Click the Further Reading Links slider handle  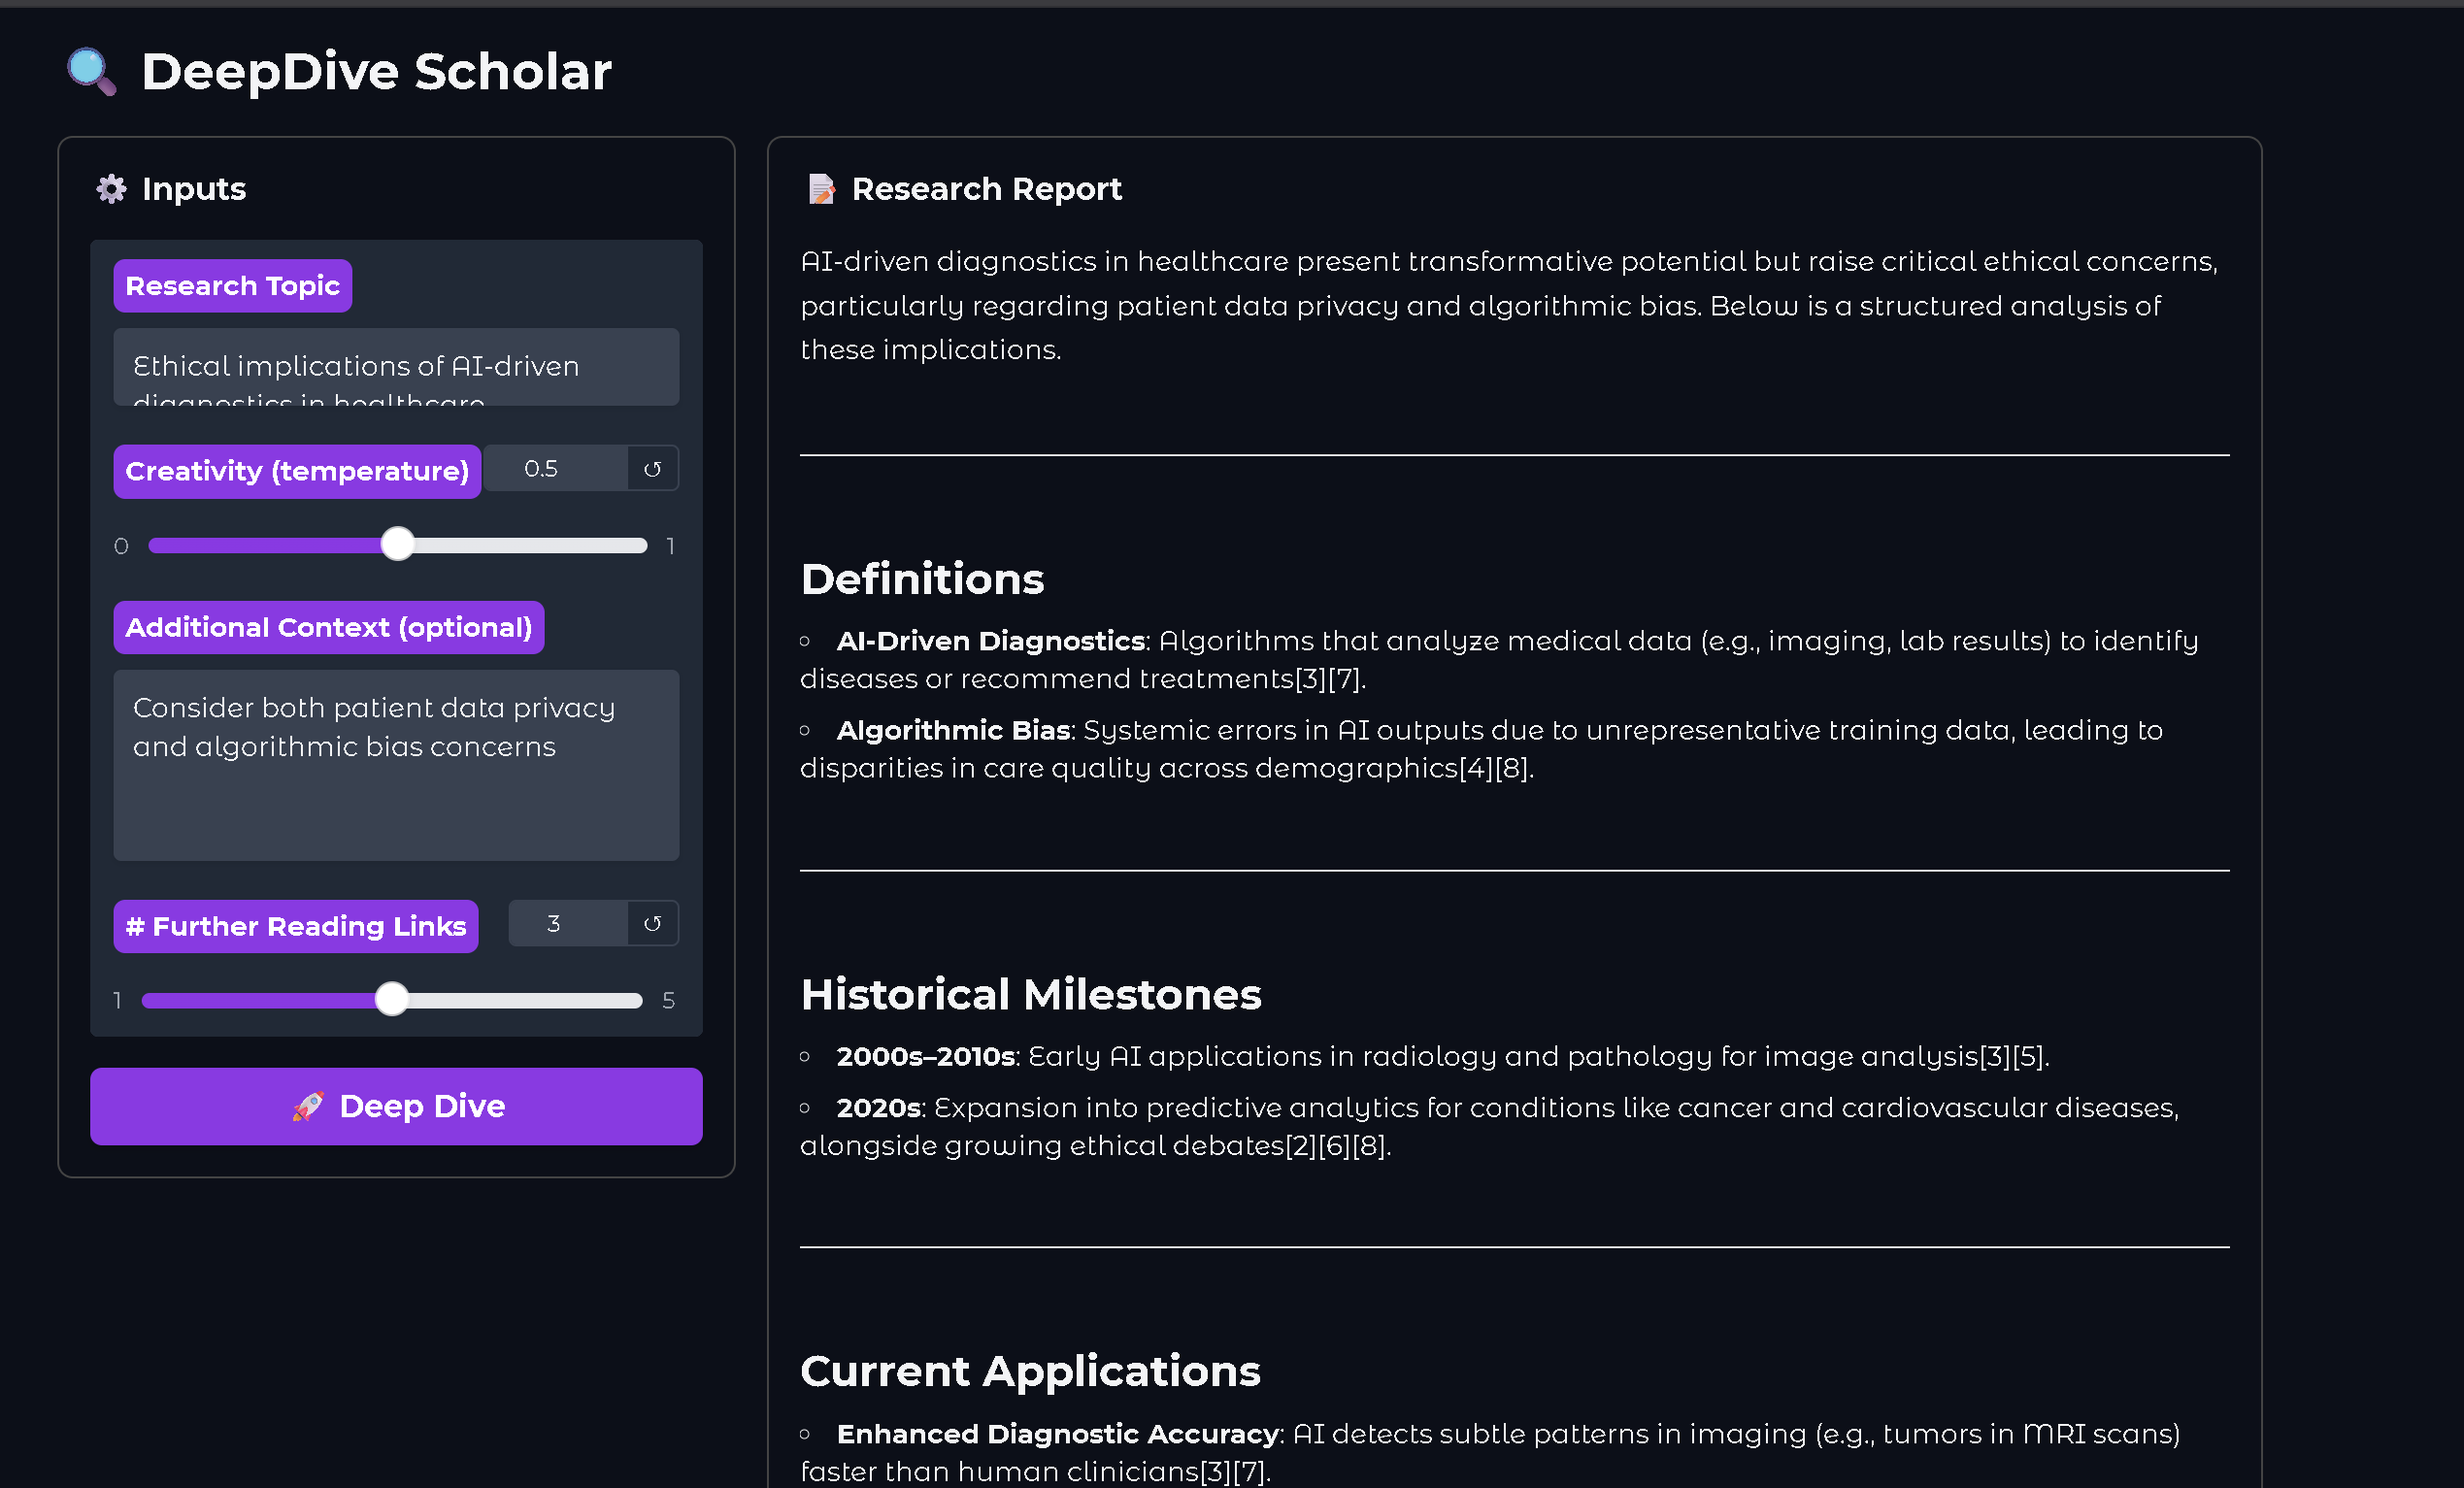pos(392,999)
